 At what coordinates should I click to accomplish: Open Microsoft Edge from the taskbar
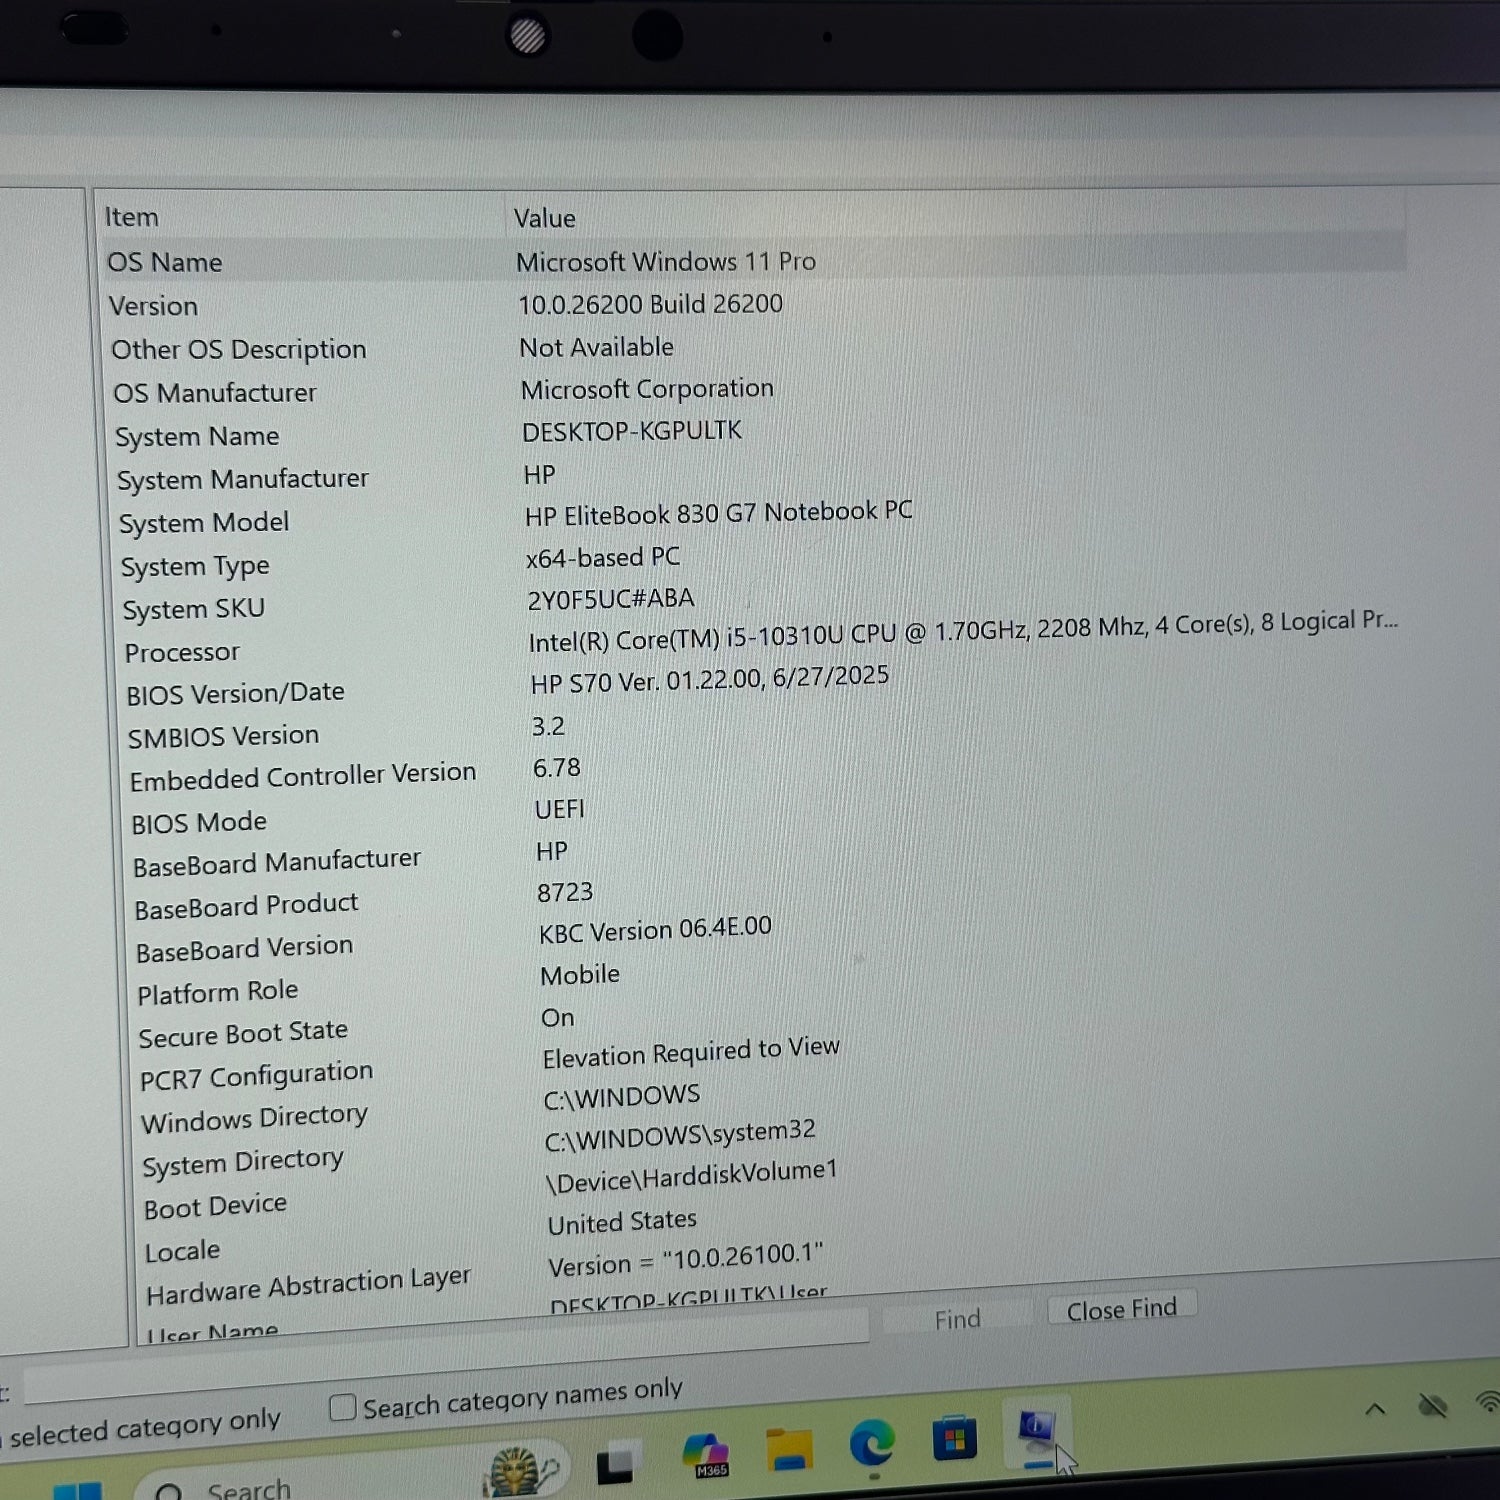(x=871, y=1445)
